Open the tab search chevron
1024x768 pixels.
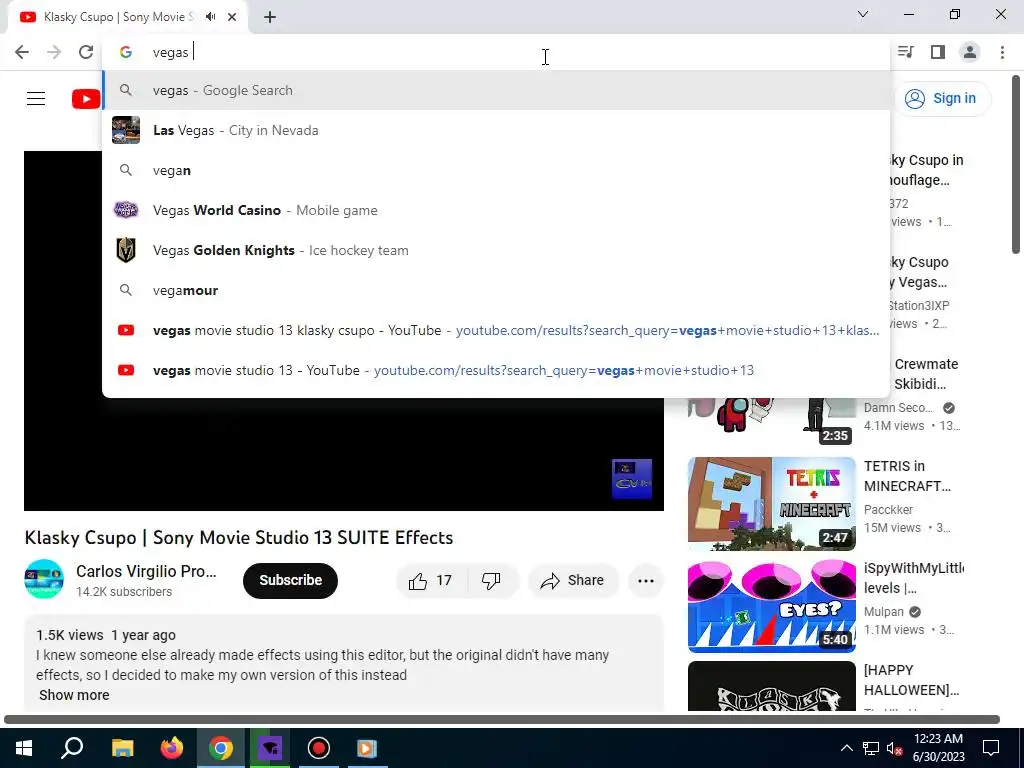[863, 14]
